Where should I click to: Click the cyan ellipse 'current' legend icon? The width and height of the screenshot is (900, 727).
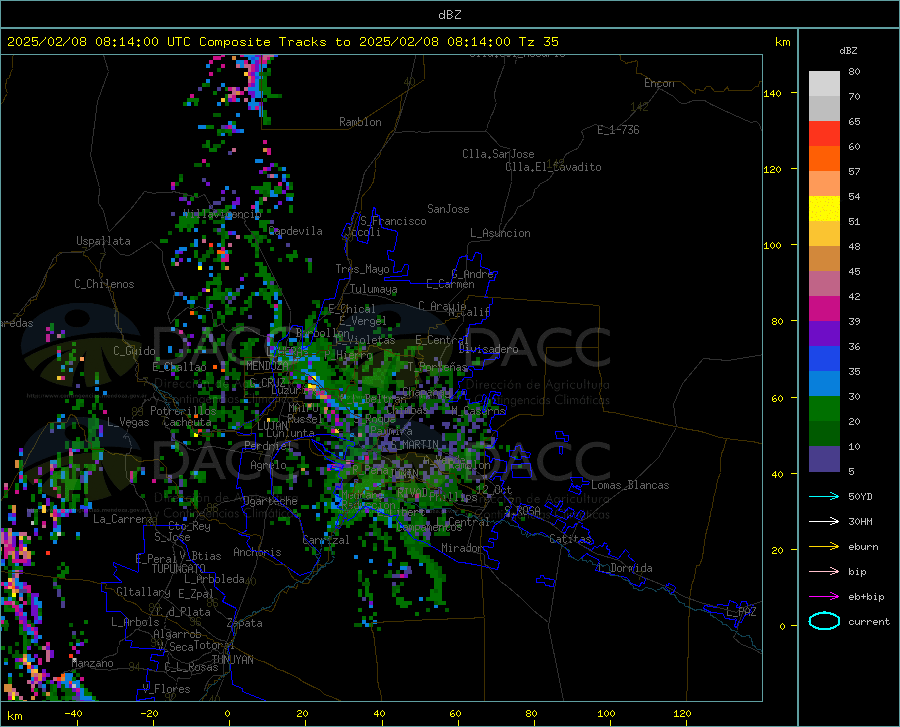pyautogui.click(x=824, y=621)
